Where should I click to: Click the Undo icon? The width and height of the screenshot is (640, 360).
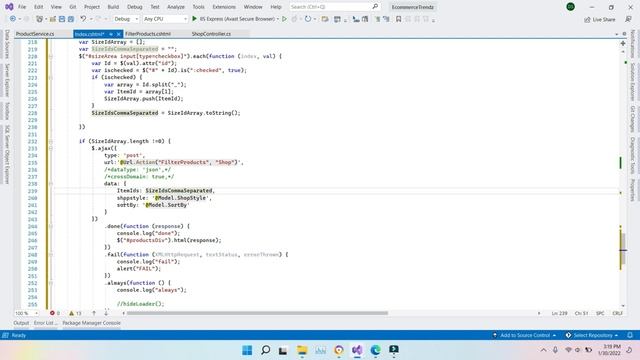(83, 19)
